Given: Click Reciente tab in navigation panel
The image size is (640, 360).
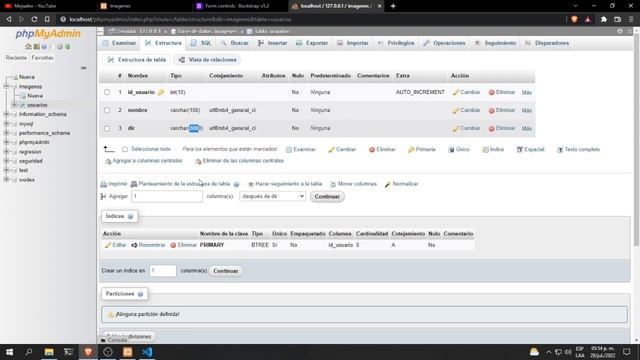Looking at the screenshot, I should 16,58.
